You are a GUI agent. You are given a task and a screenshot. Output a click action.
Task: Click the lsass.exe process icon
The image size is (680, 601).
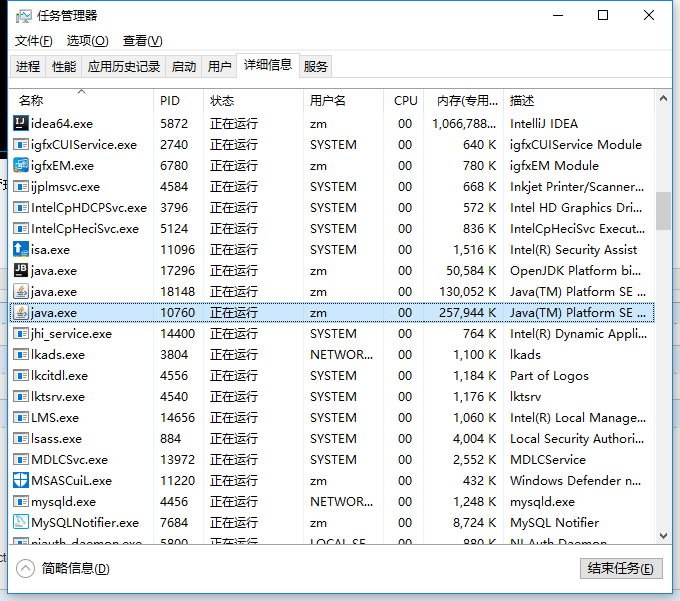pos(21,438)
